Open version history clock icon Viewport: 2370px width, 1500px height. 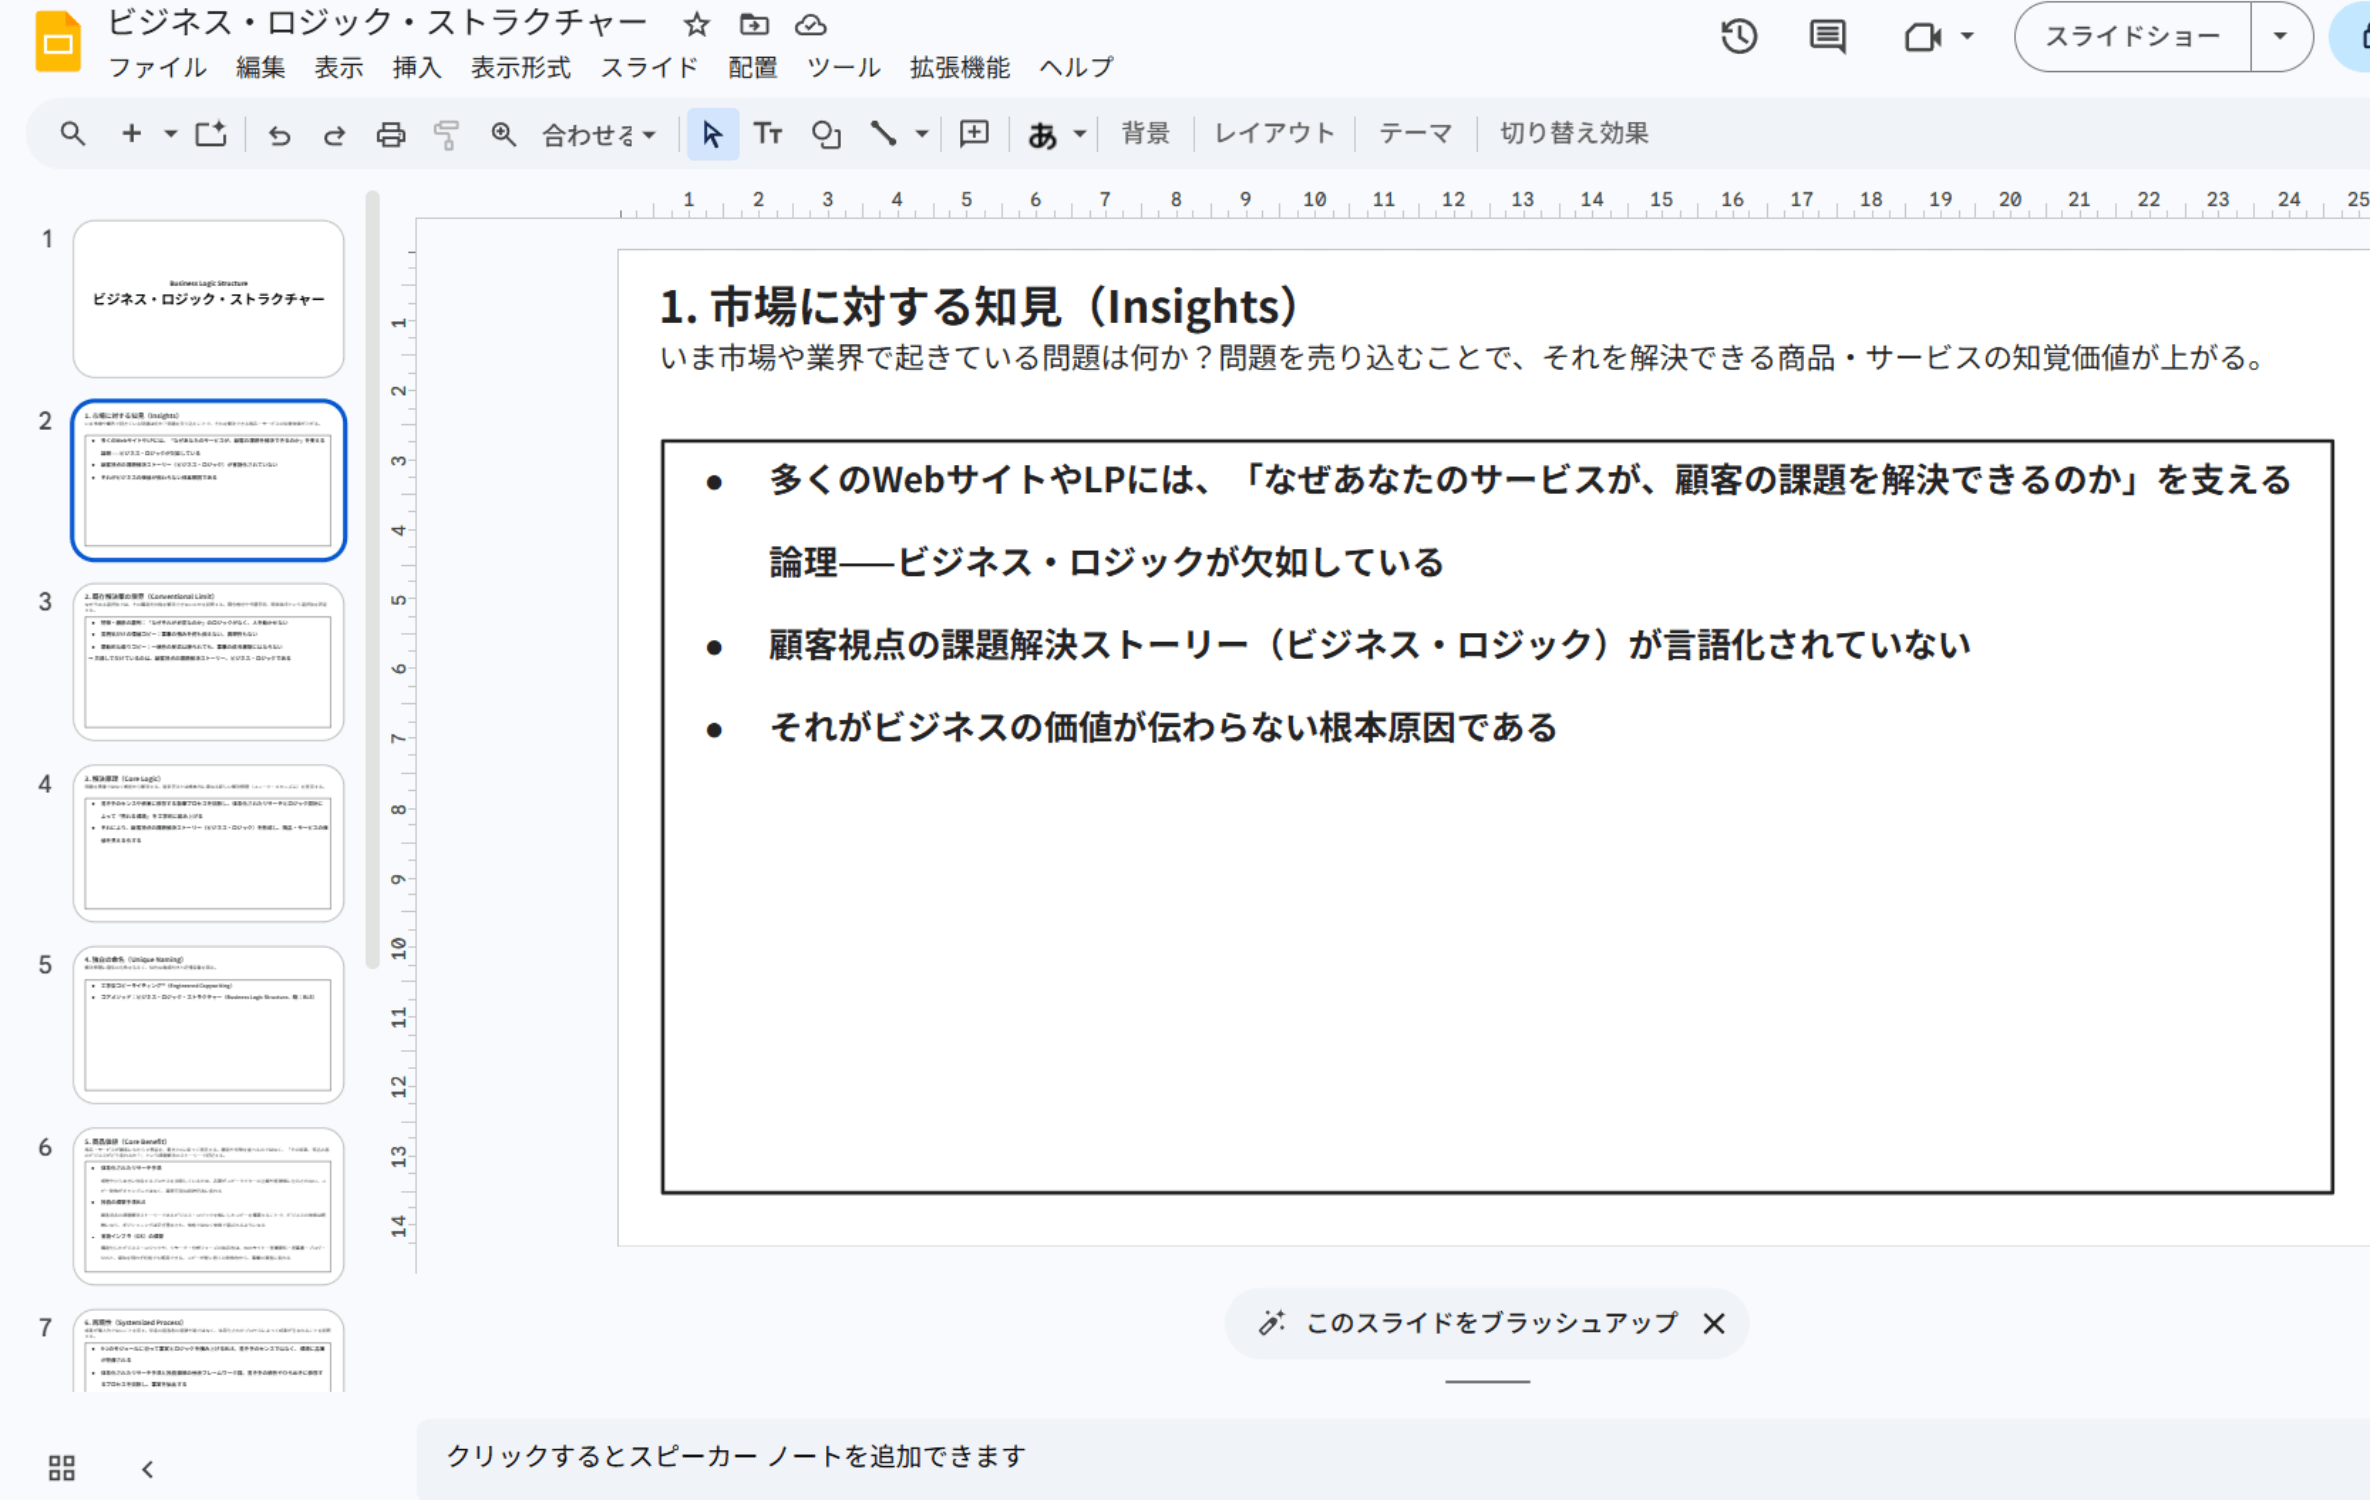[1739, 37]
